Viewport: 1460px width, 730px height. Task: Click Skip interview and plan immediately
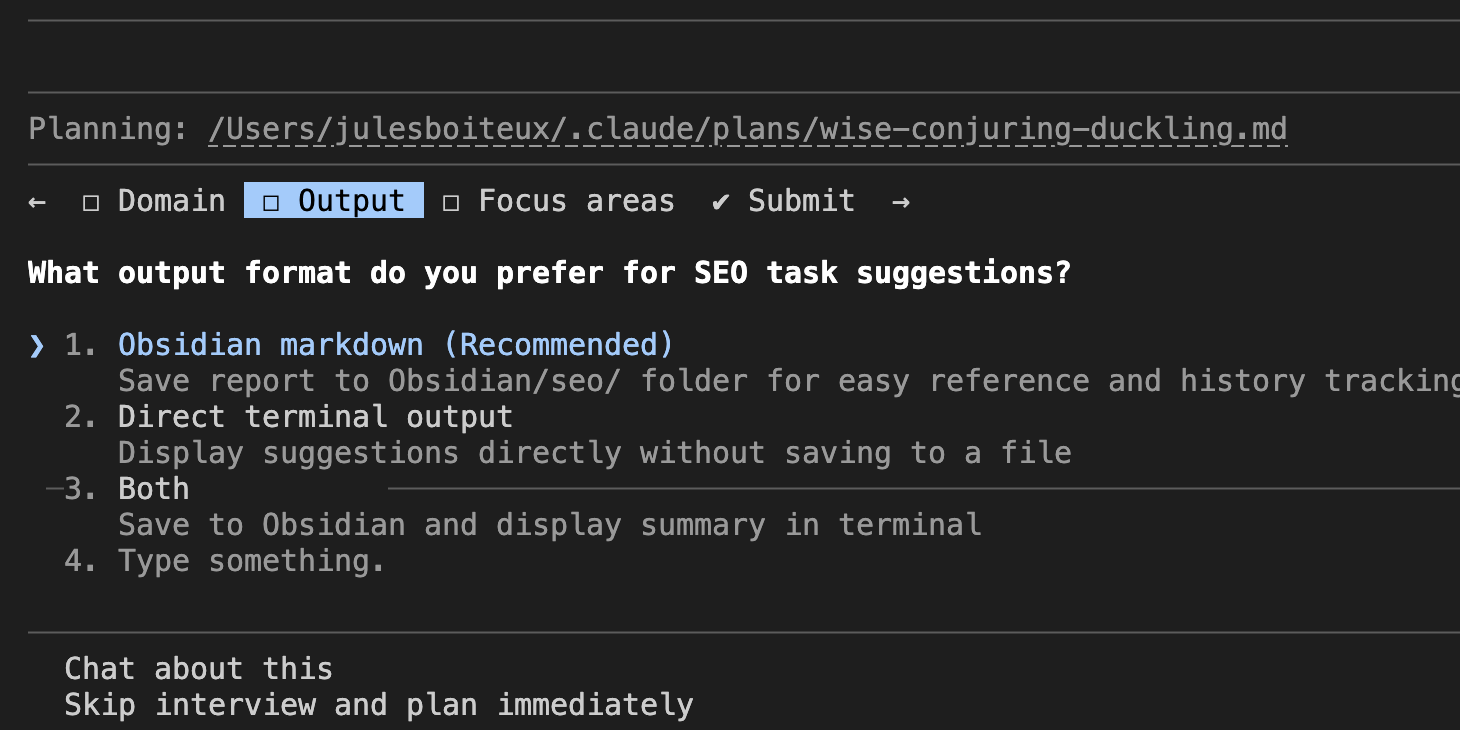378,704
